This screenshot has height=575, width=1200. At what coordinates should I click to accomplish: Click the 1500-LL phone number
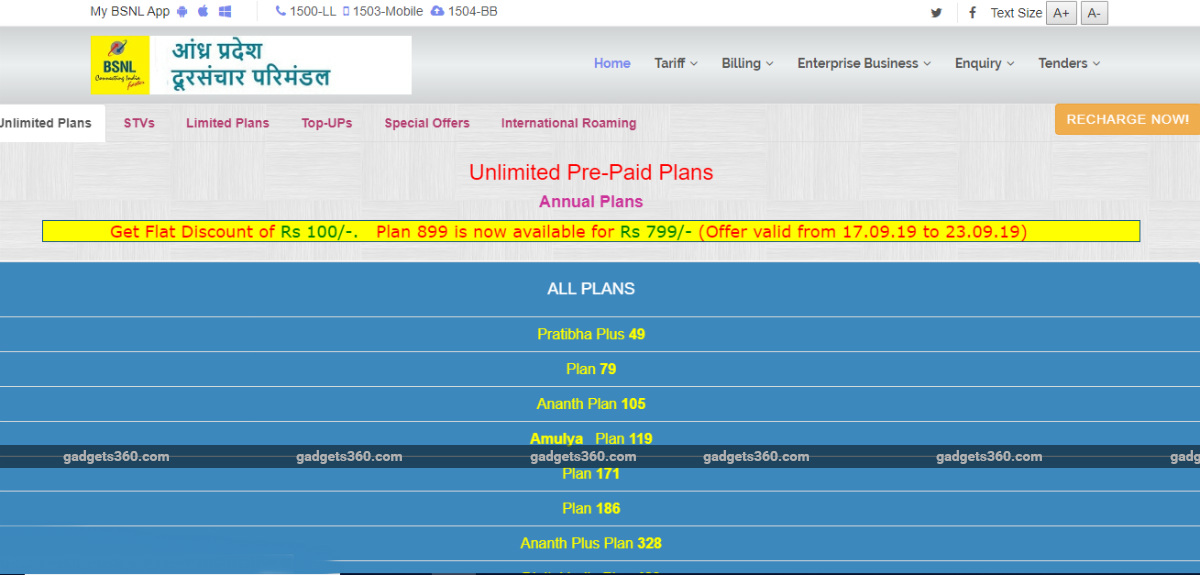(306, 12)
